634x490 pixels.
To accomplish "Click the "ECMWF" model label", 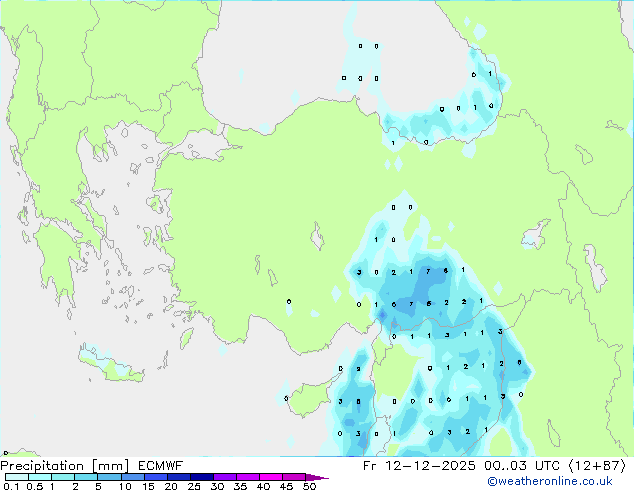I will tap(160, 466).
